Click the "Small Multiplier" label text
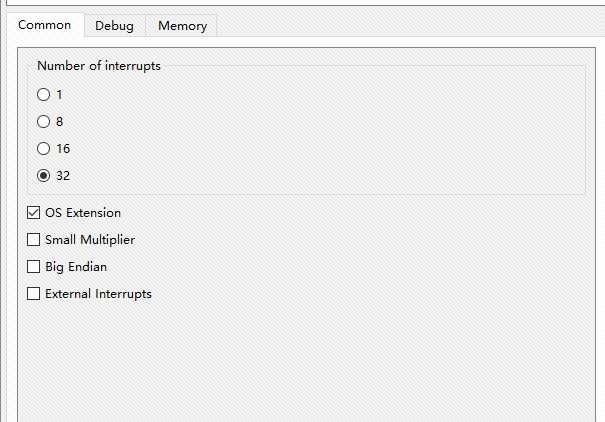 point(90,240)
